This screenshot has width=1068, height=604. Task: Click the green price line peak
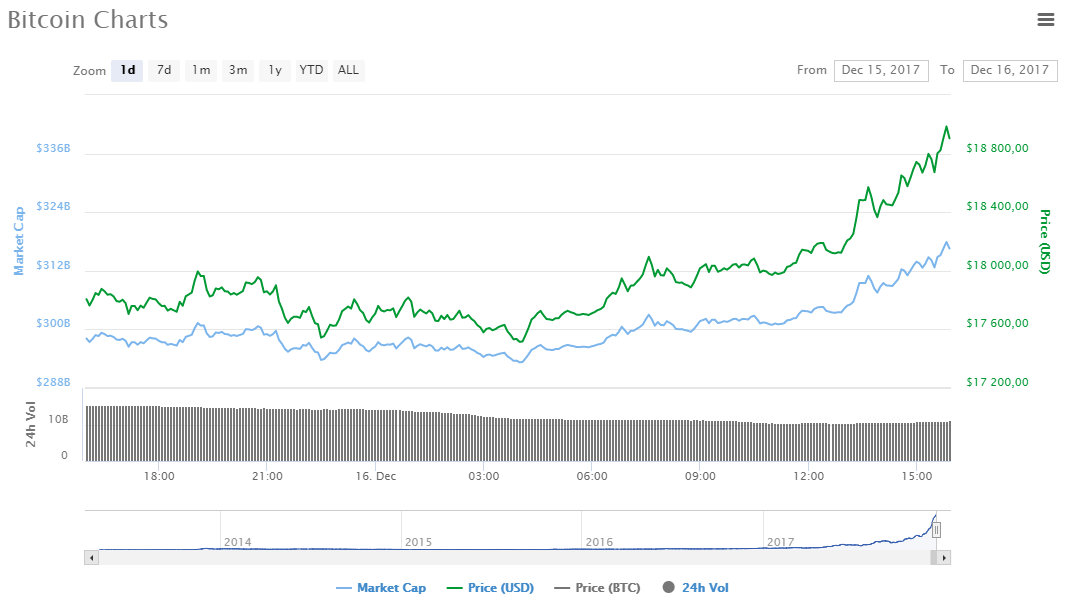tap(946, 127)
